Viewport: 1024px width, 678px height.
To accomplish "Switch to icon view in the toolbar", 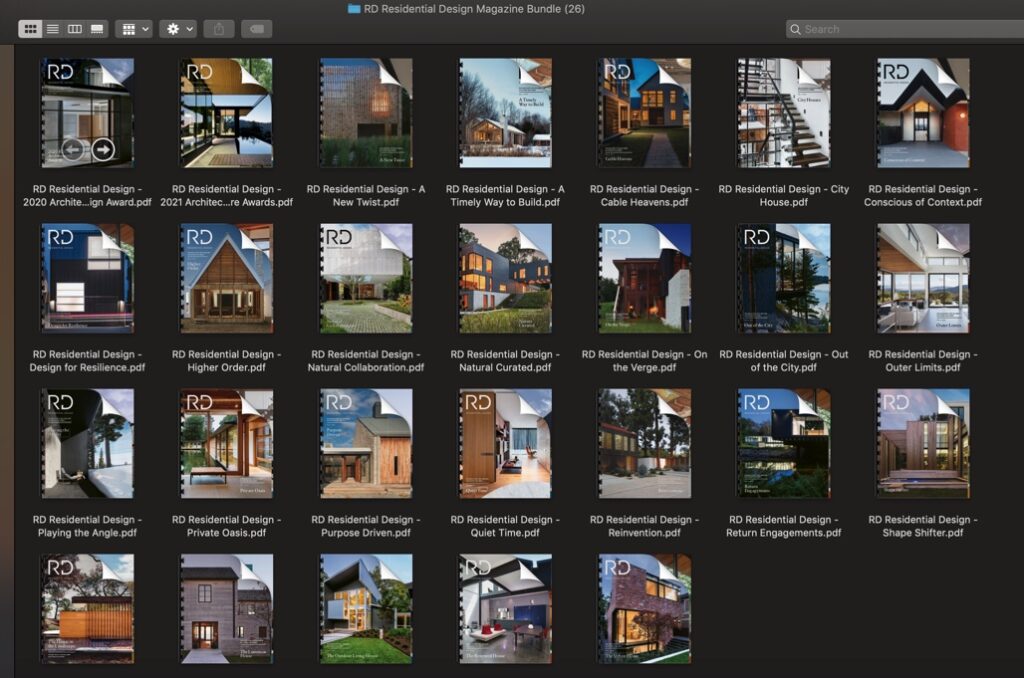I will coord(32,28).
